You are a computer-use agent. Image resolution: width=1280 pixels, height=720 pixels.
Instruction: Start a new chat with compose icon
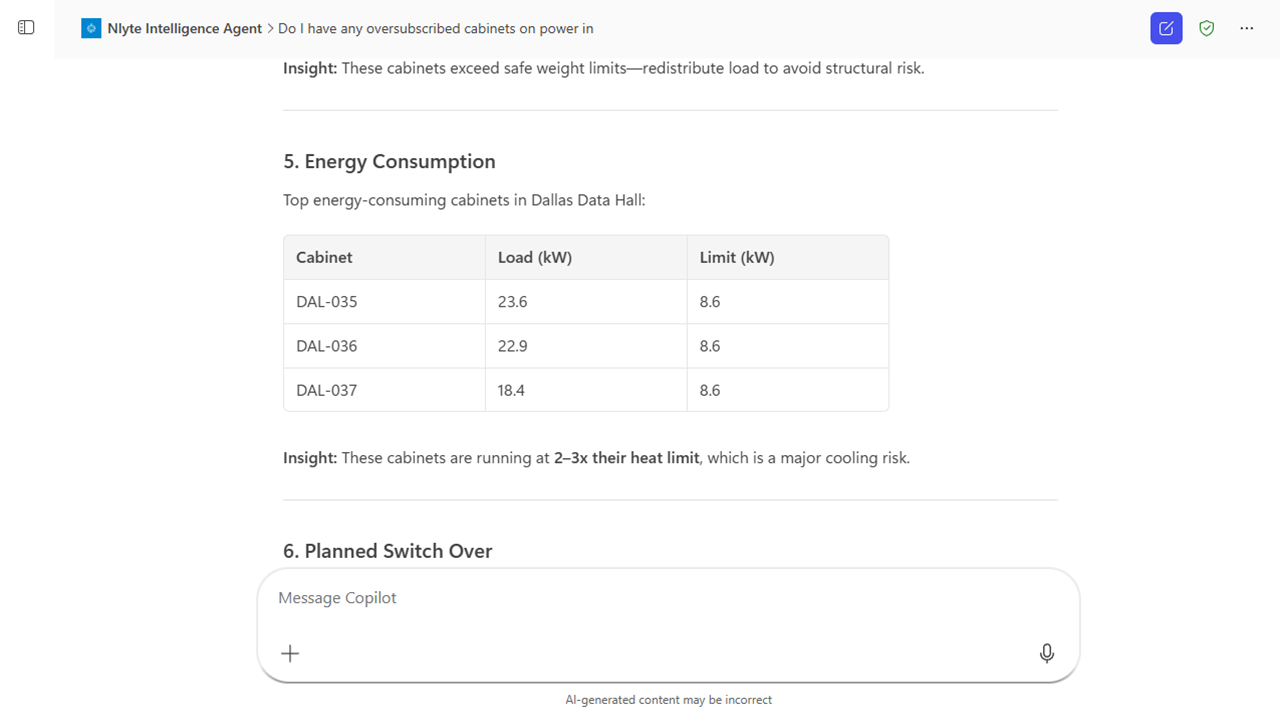pos(1166,28)
